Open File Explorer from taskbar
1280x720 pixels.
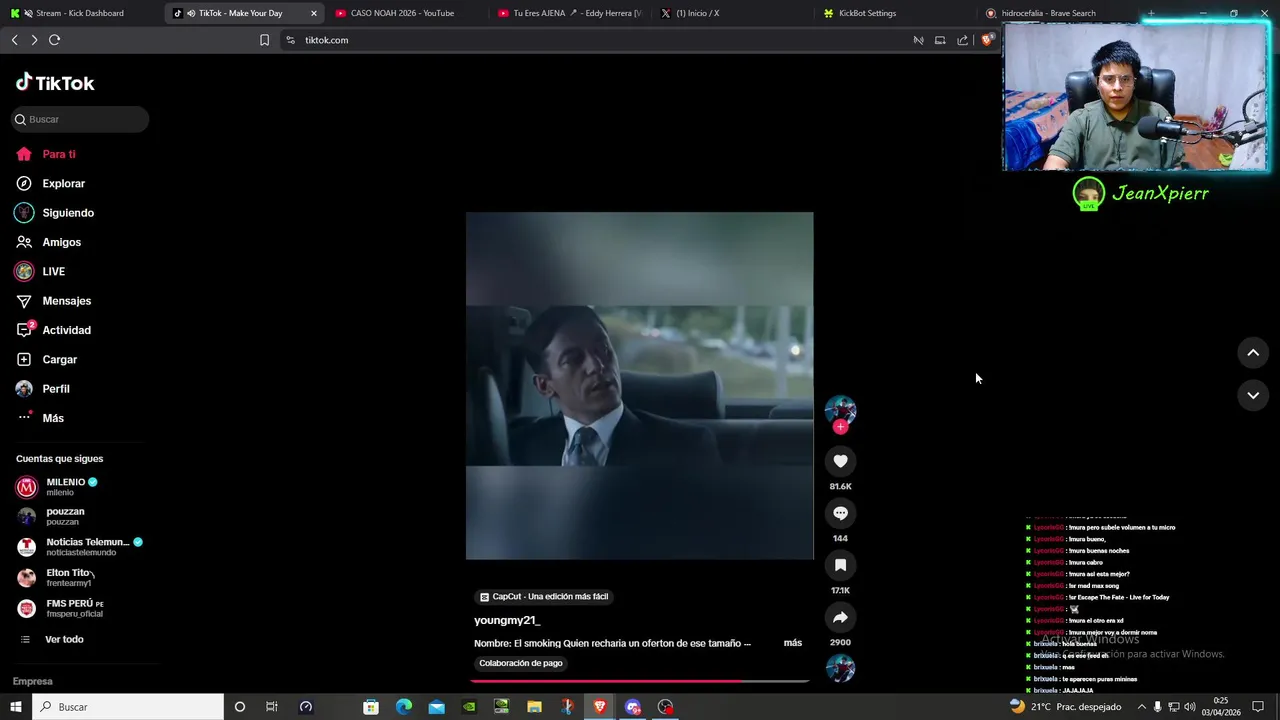tap(534, 707)
